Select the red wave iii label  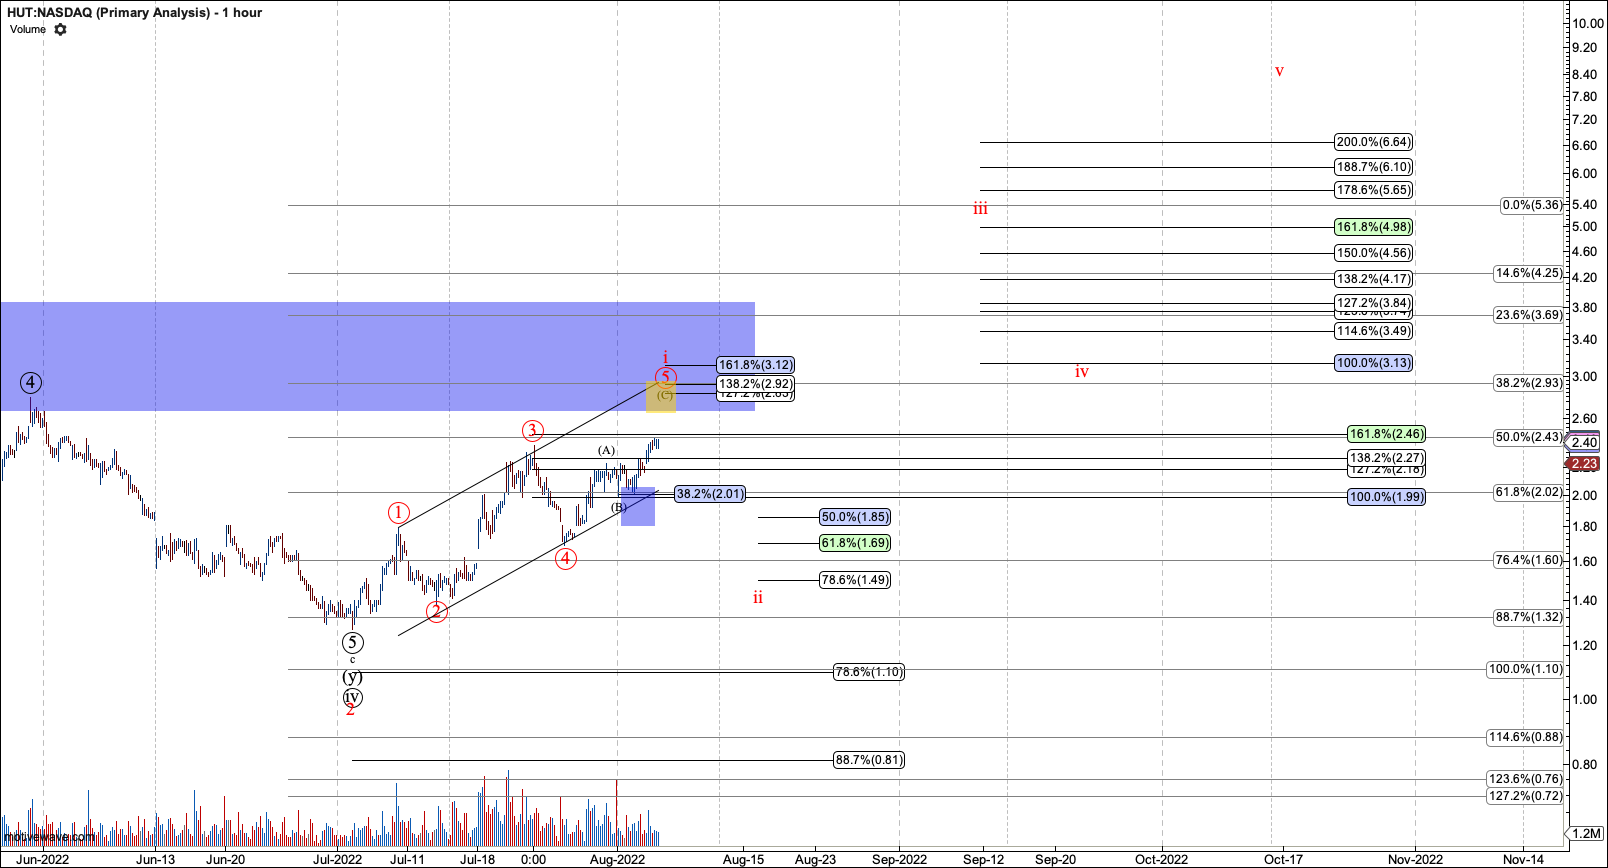point(980,208)
